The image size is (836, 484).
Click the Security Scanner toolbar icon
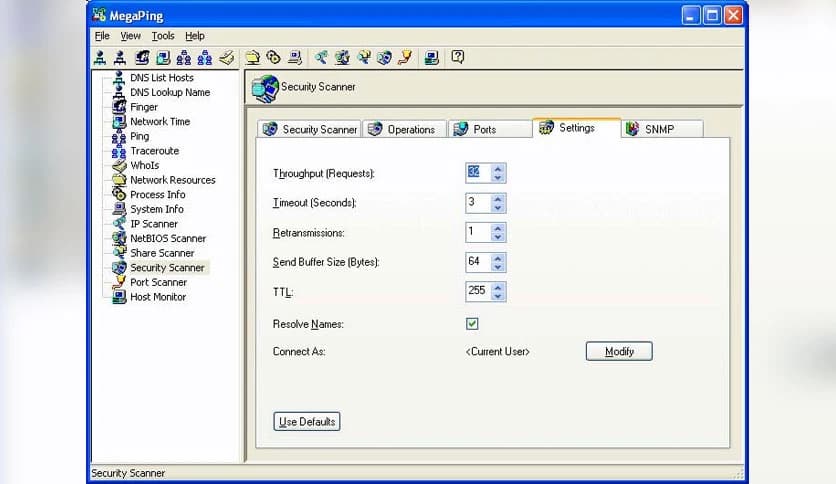click(384, 57)
